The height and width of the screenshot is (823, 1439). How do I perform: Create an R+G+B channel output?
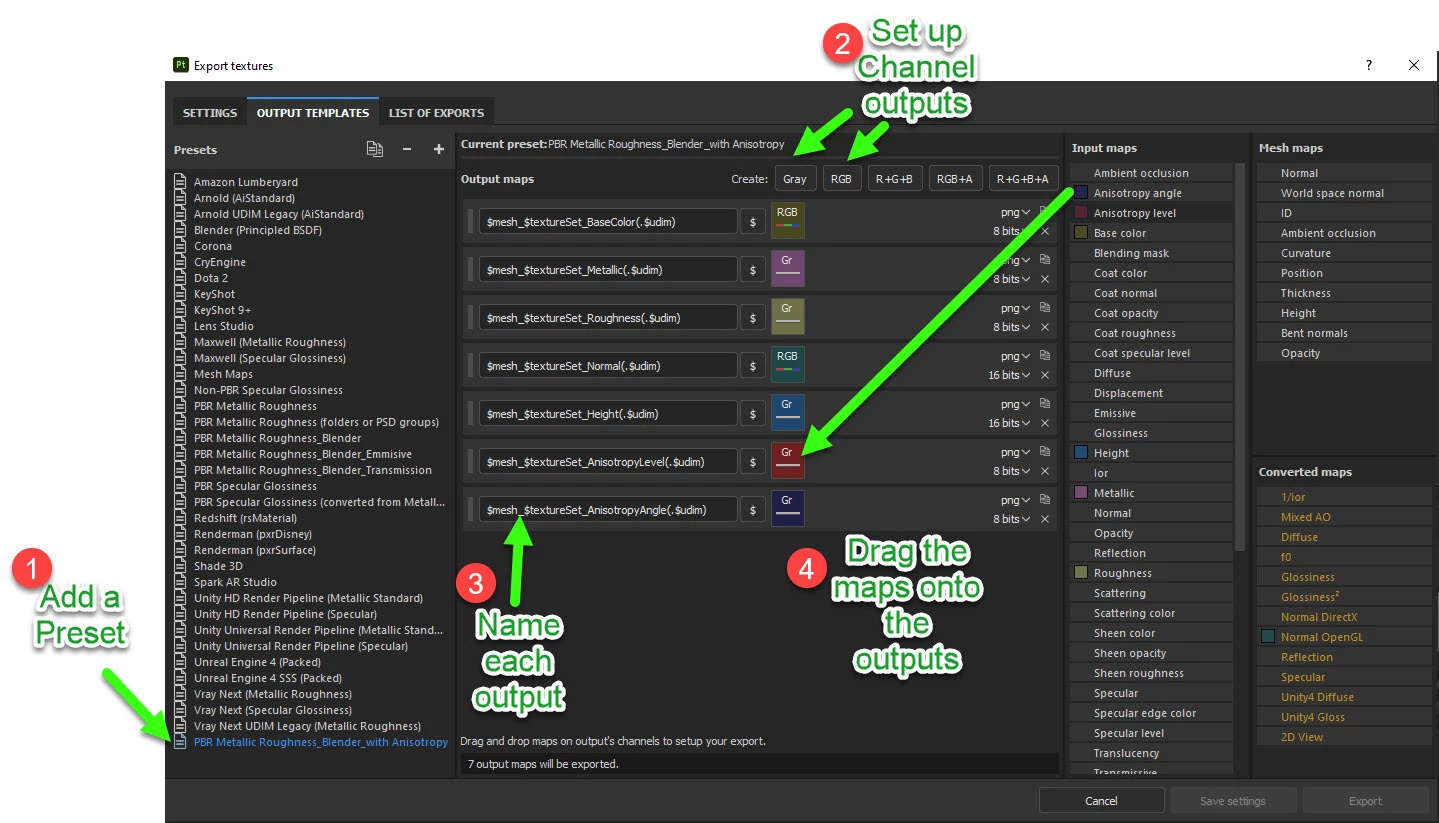point(894,179)
